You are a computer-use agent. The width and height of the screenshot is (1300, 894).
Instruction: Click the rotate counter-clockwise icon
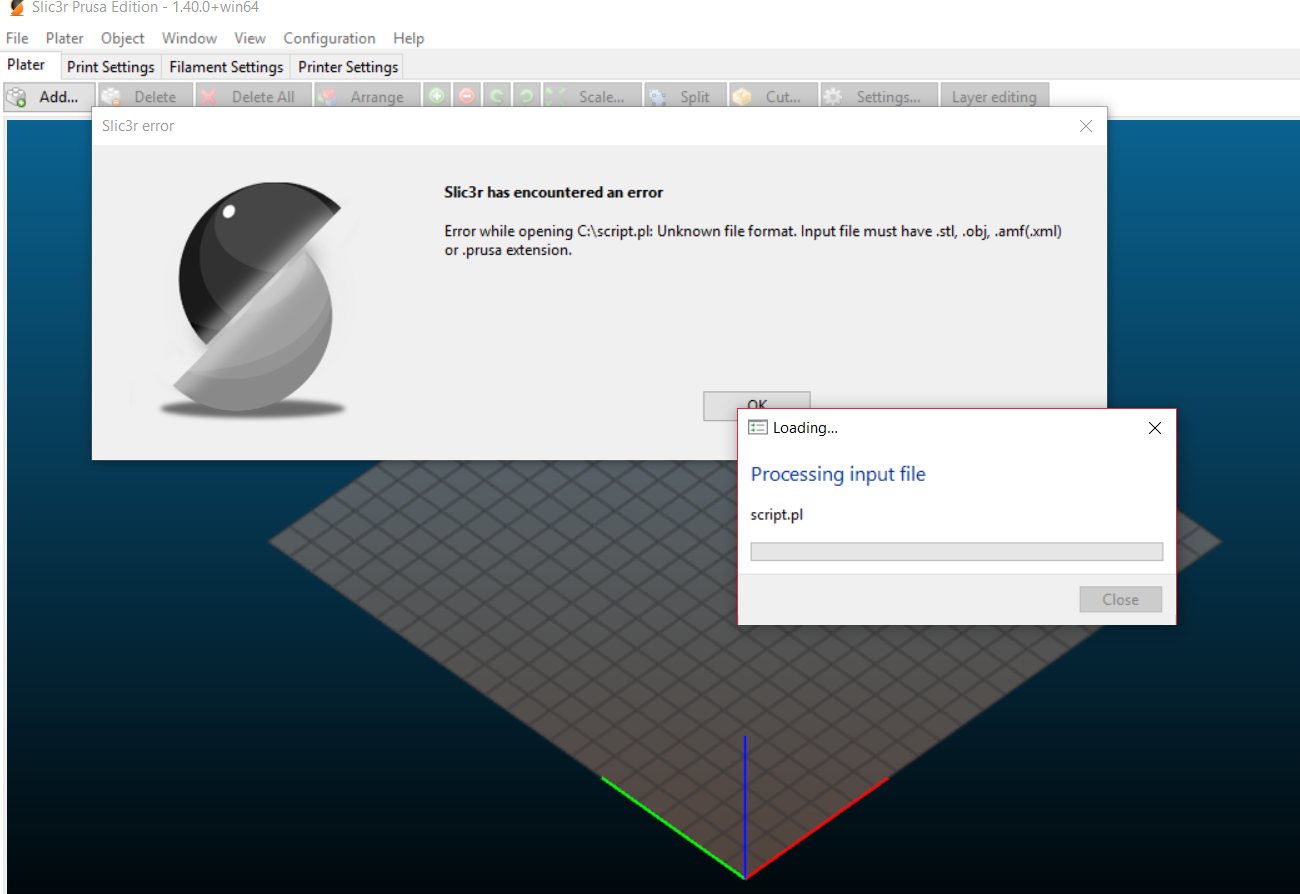click(x=497, y=96)
